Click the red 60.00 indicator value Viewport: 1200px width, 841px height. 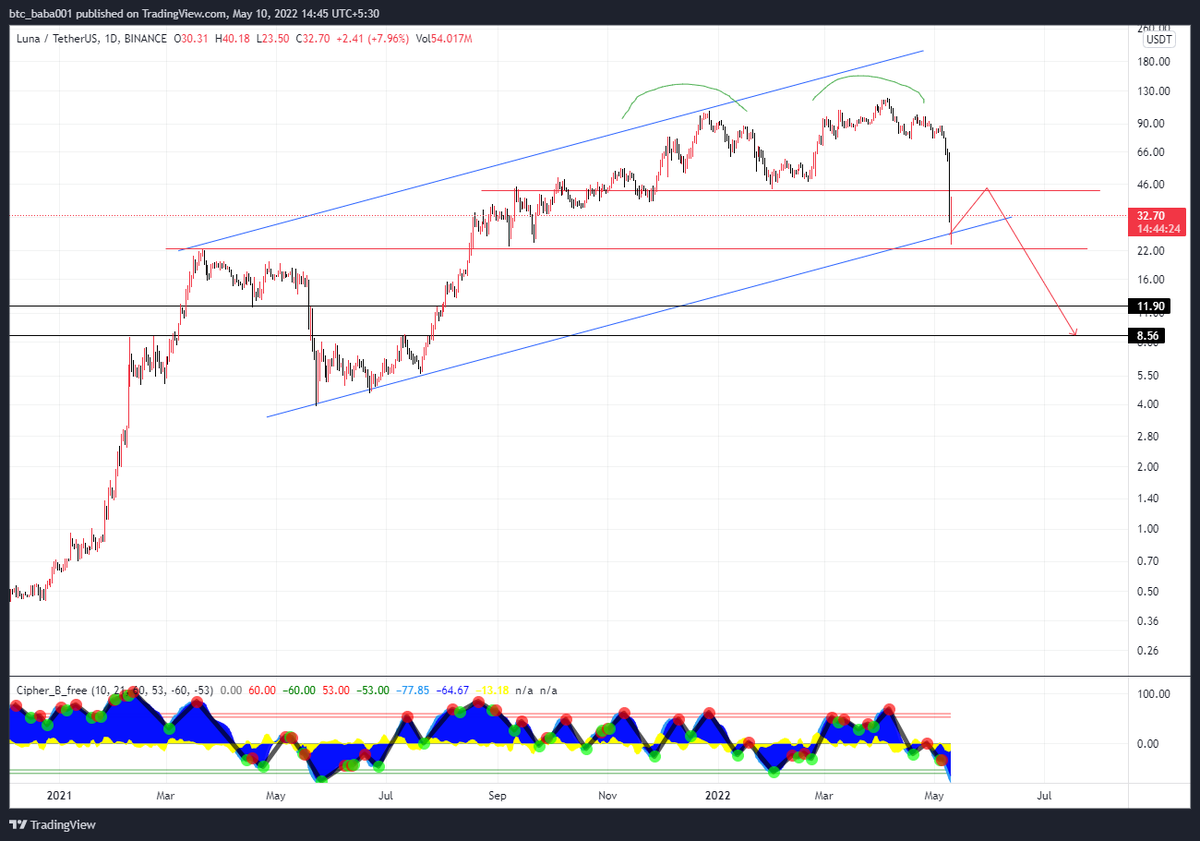point(262,691)
